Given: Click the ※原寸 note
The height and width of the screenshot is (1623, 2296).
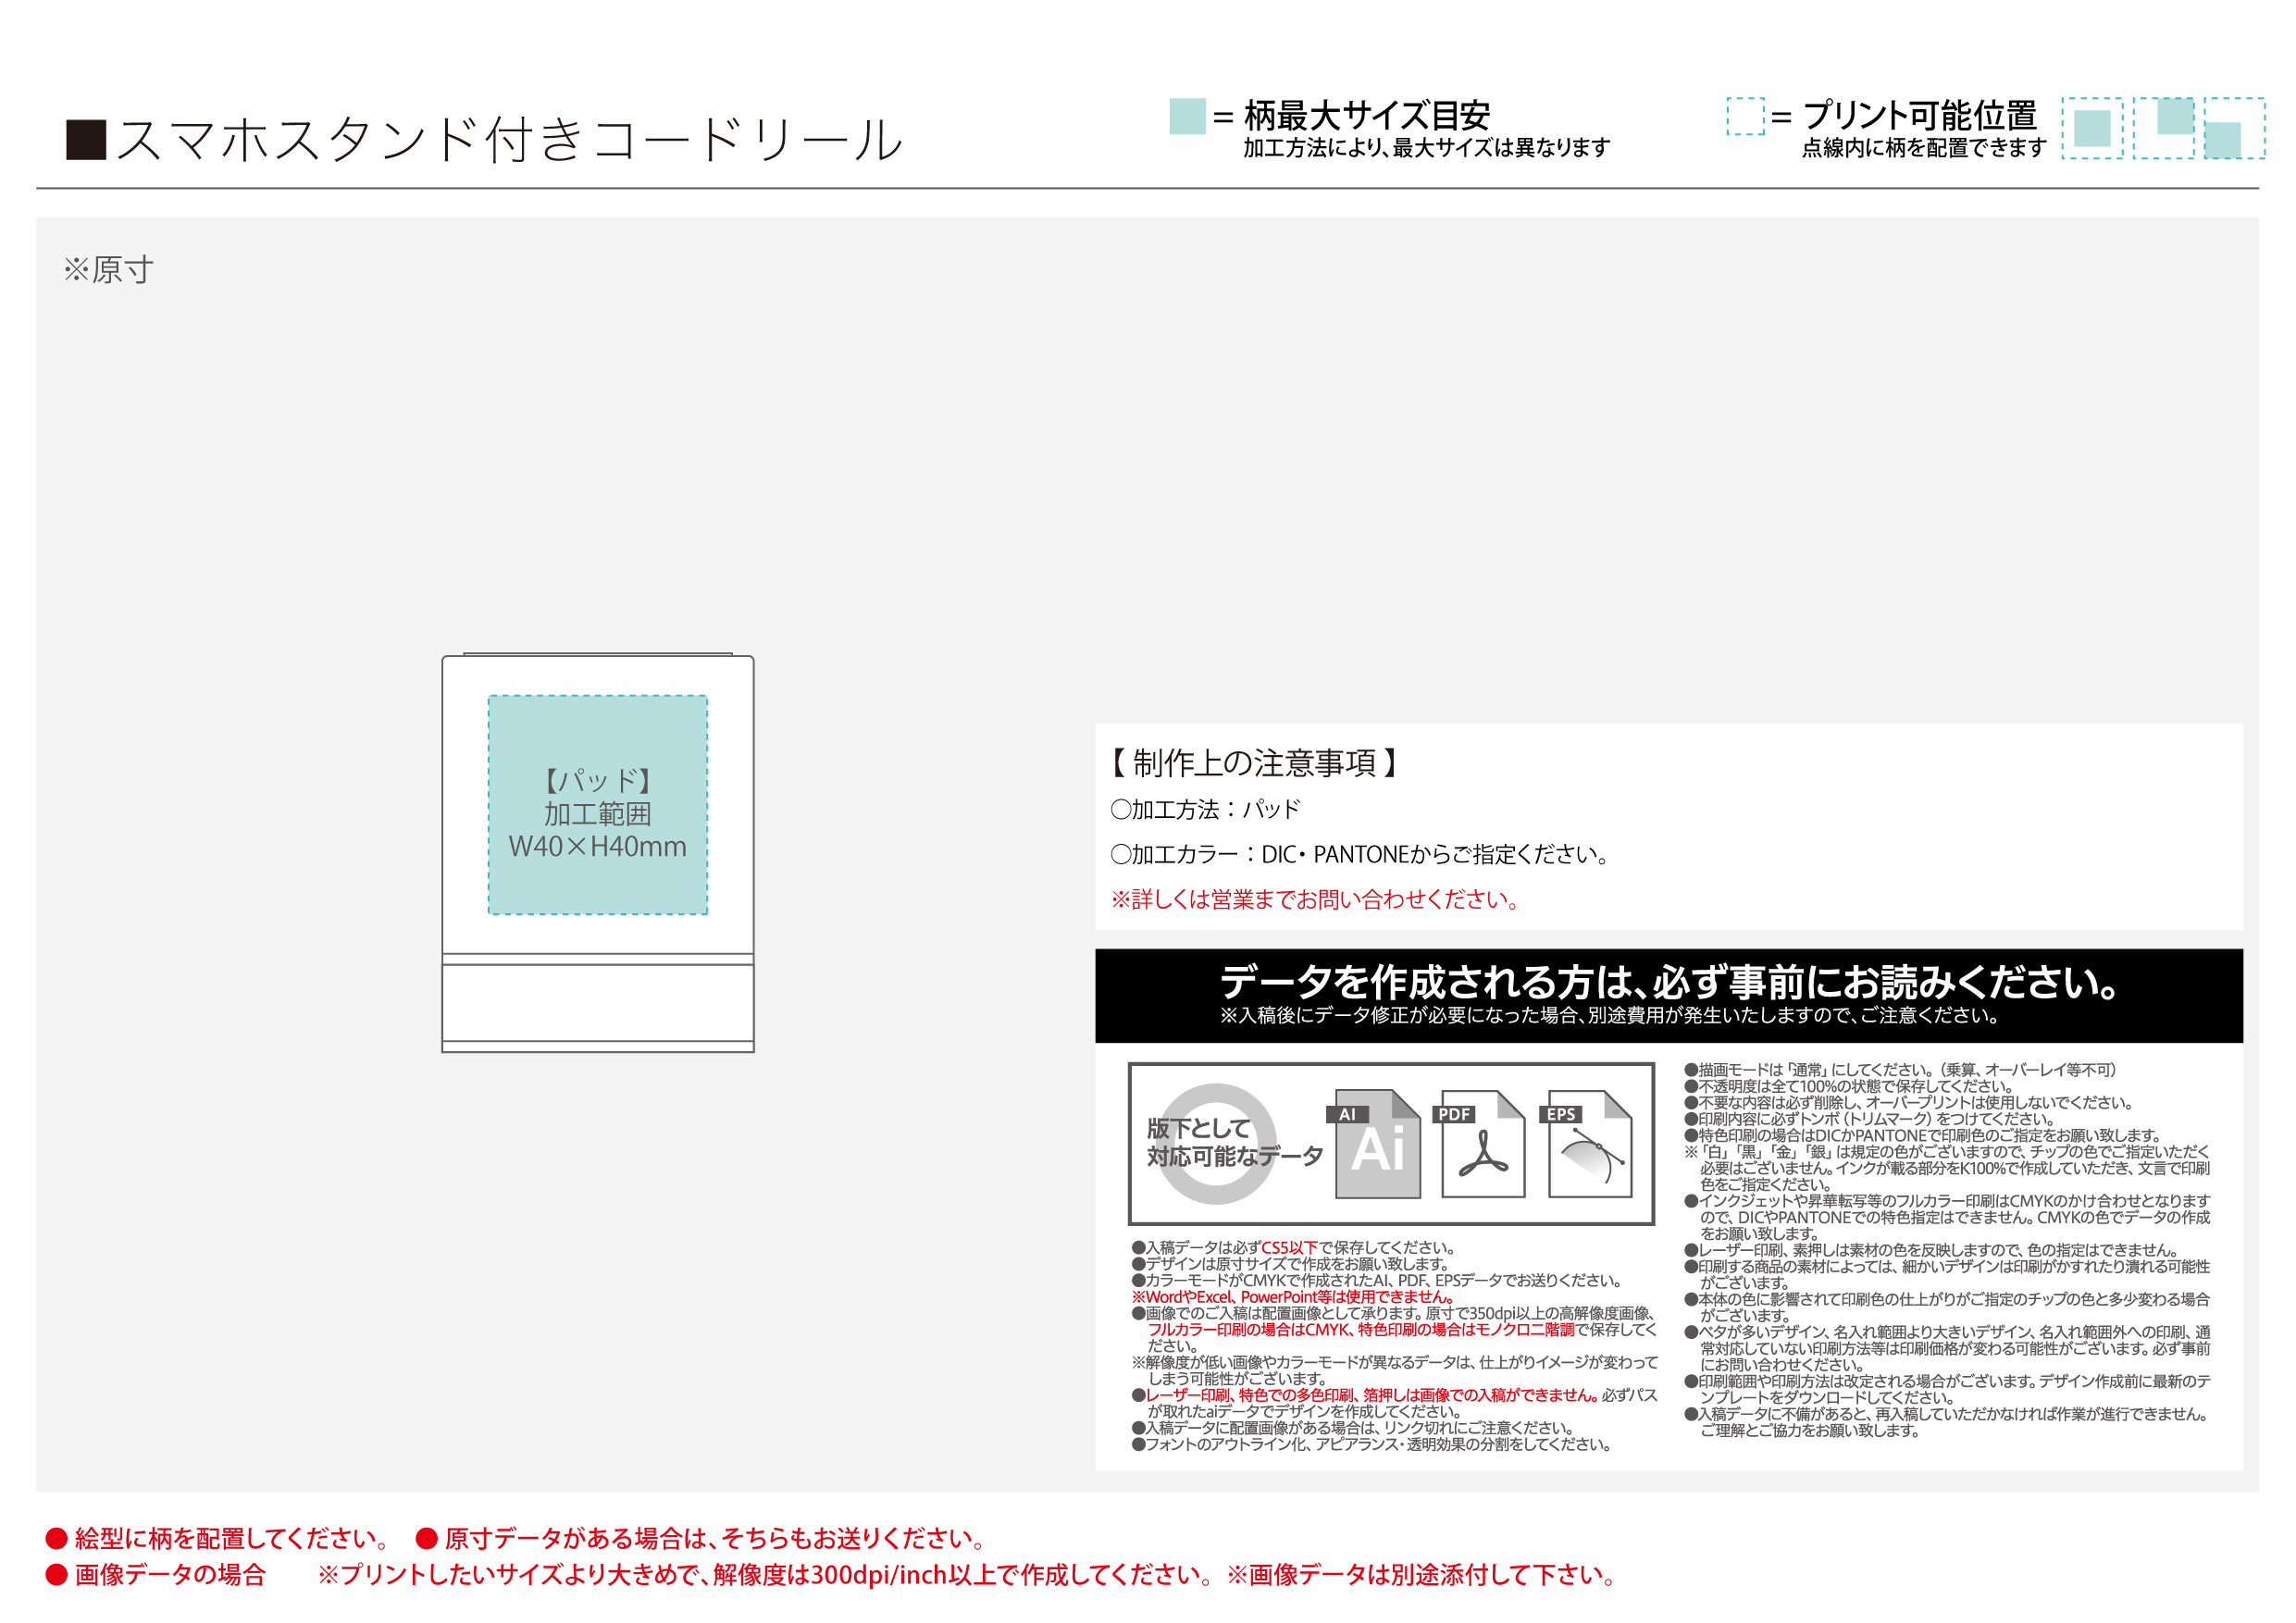Looking at the screenshot, I should pos(108,270).
